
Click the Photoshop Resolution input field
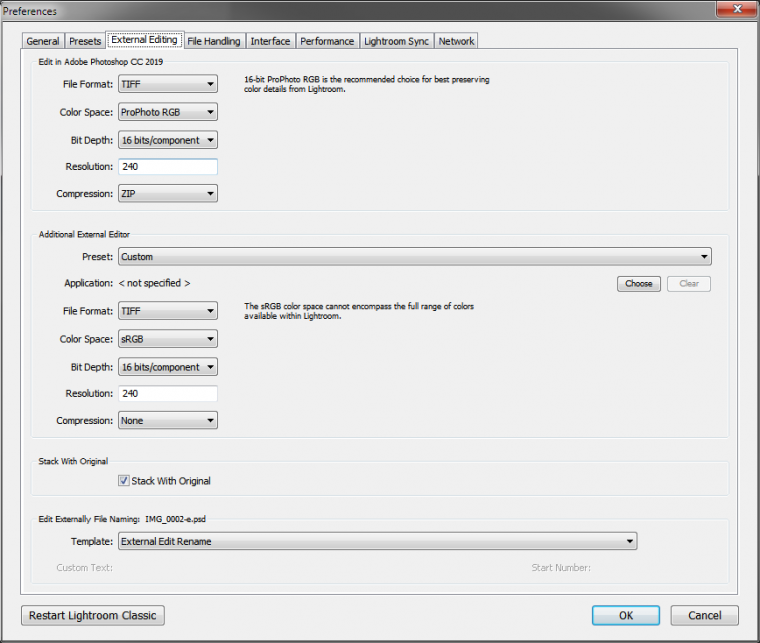coord(168,167)
